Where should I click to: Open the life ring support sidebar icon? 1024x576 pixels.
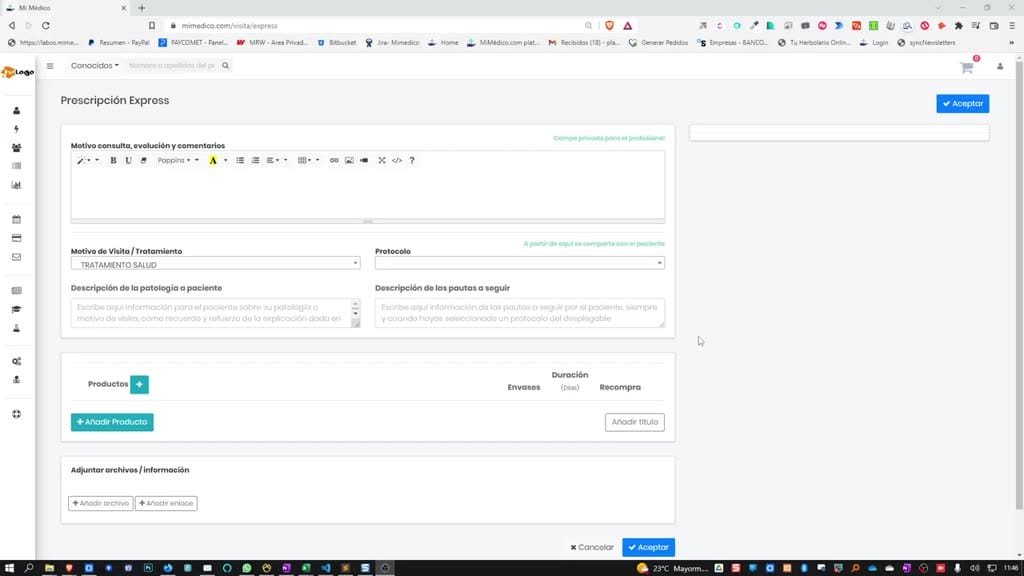tap(16, 414)
